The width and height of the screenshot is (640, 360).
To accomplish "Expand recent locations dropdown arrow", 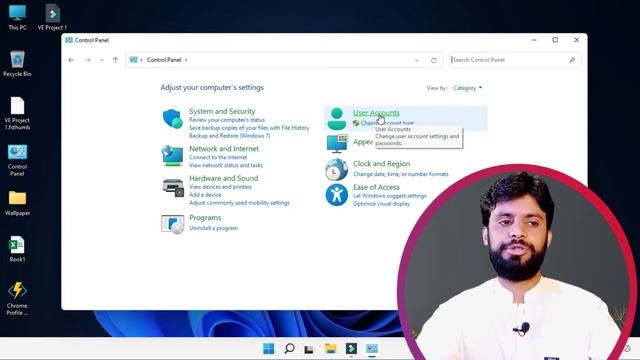I will [x=102, y=60].
